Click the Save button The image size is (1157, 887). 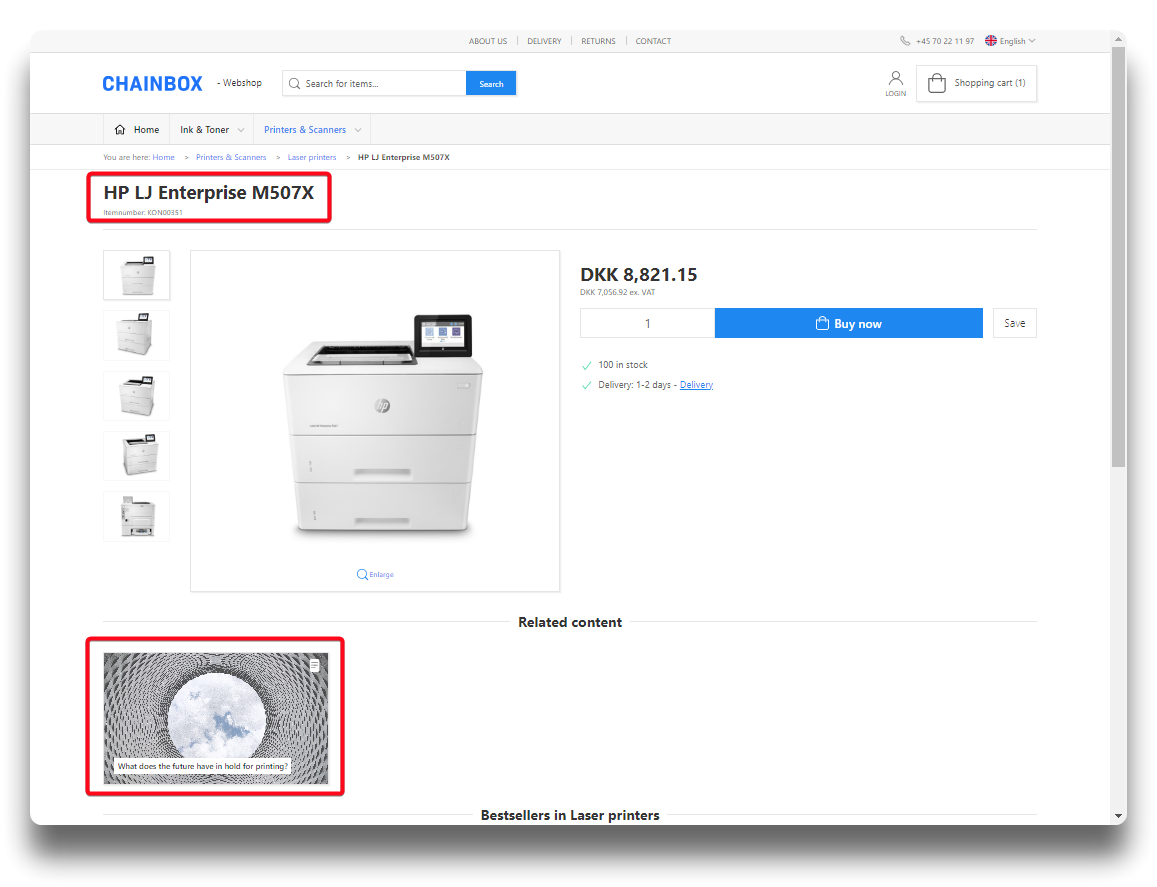point(1015,323)
